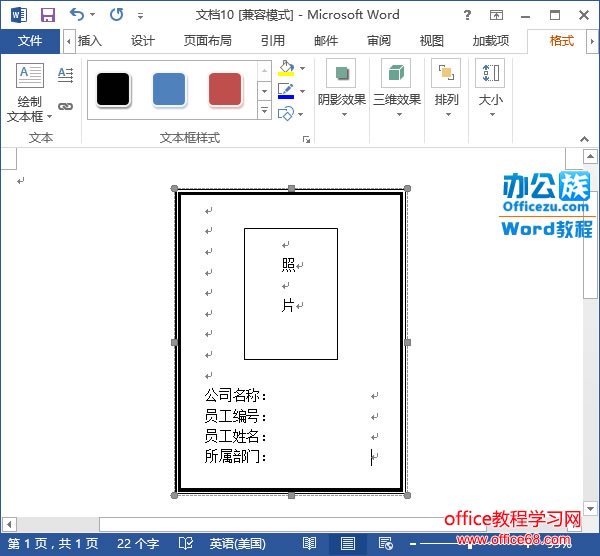Switch to the 视图 tab
Viewport: 600px width, 556px height.
click(x=432, y=41)
